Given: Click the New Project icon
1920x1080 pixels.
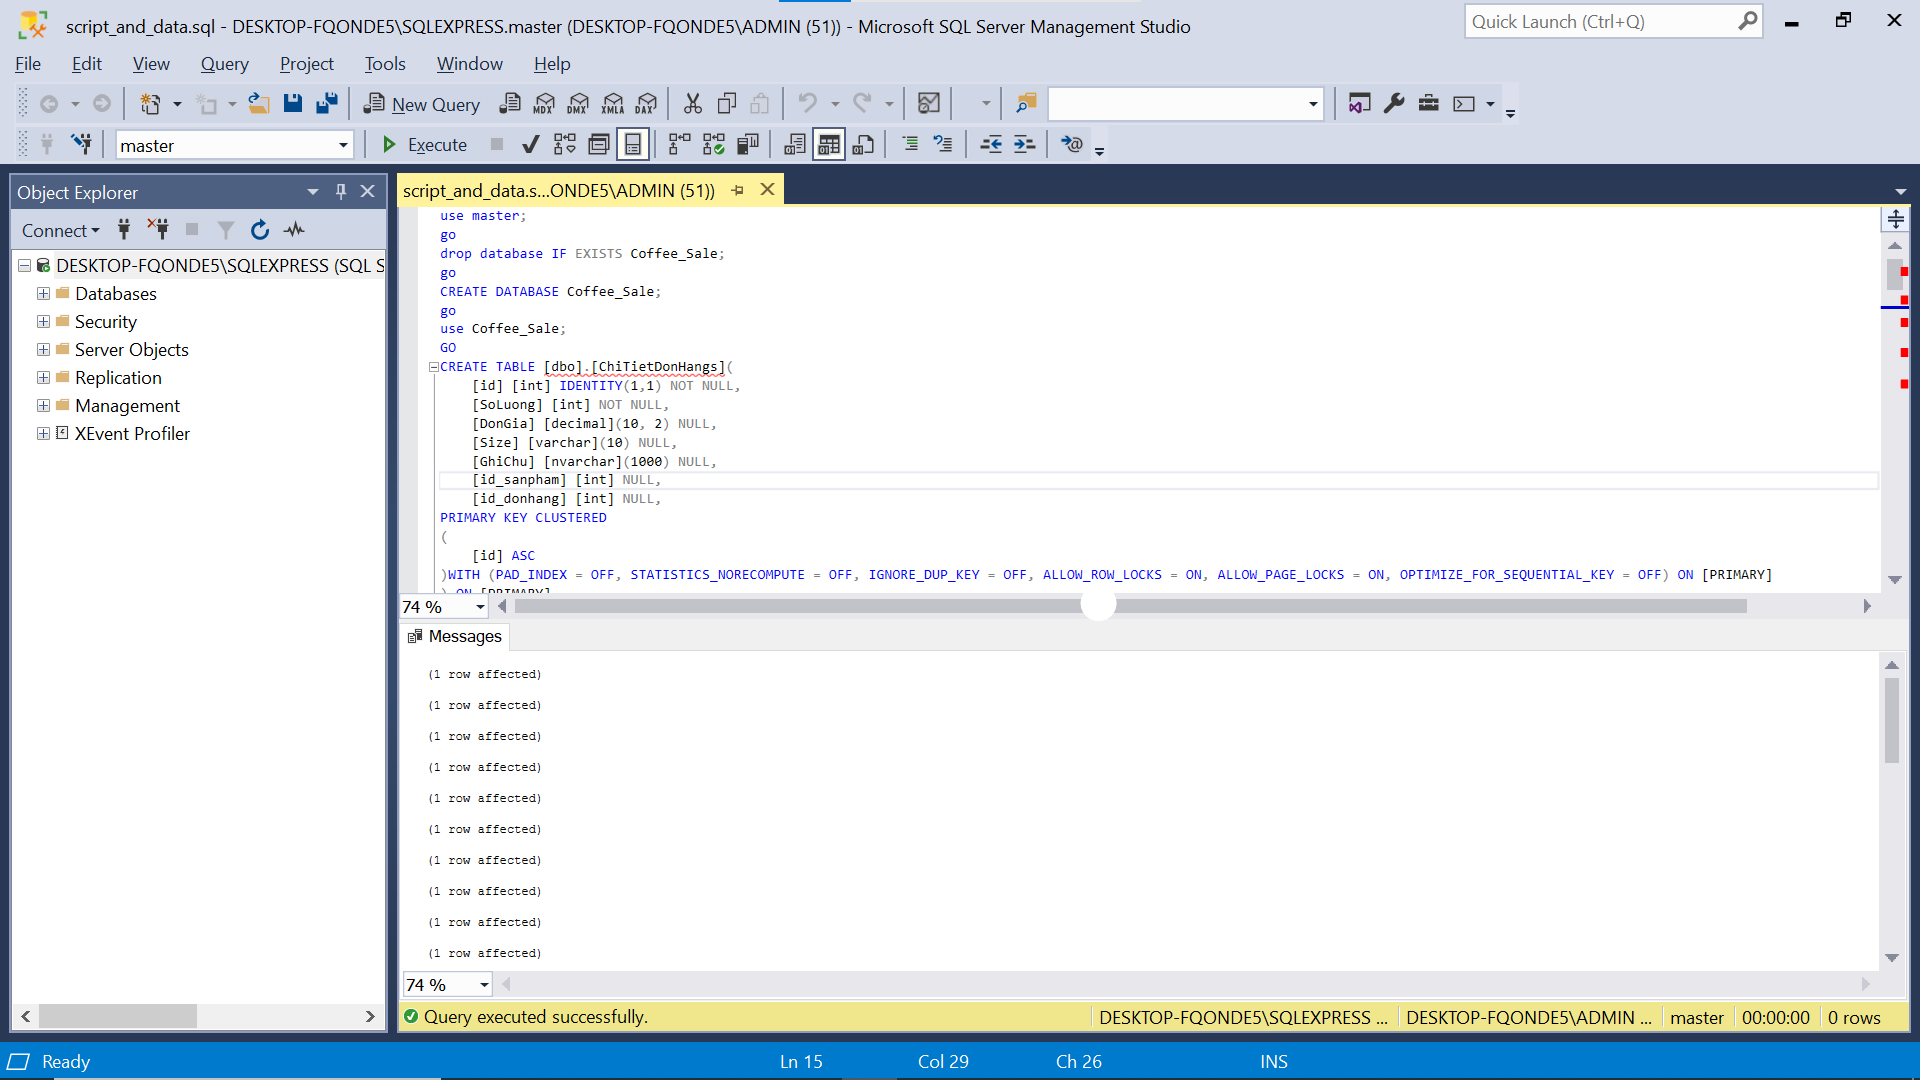Looking at the screenshot, I should tap(150, 103).
